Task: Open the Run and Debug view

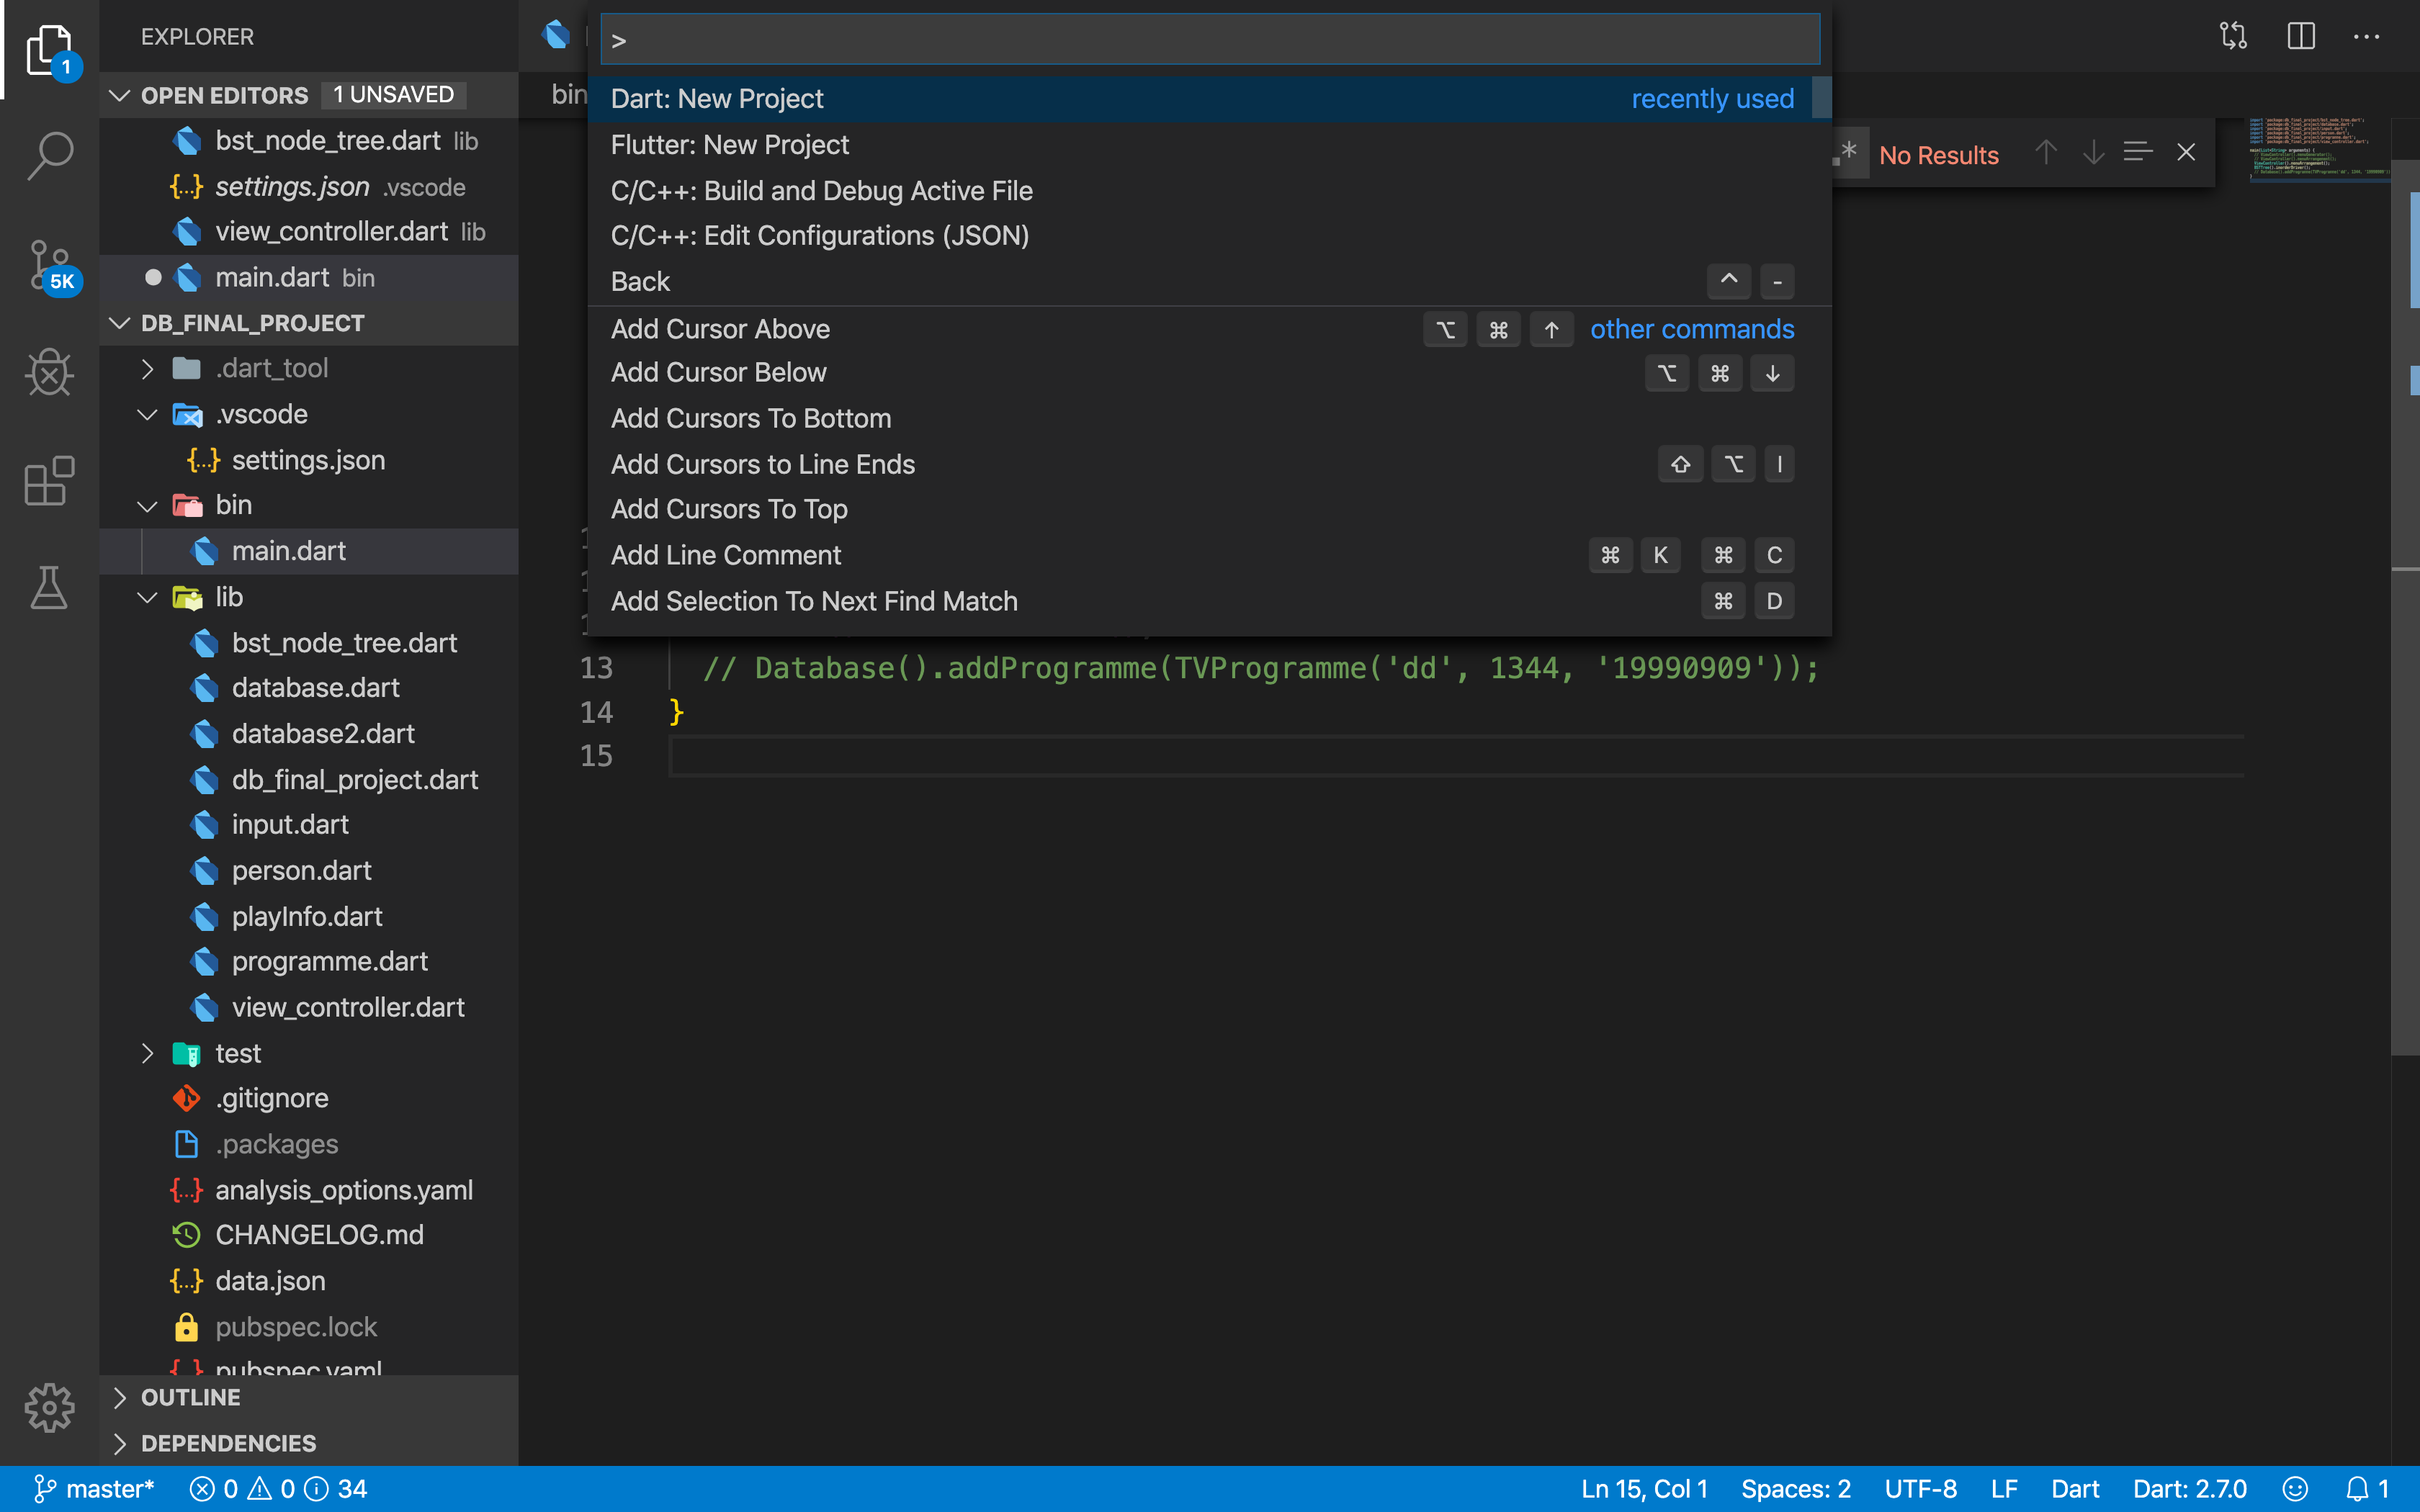Action: (49, 373)
